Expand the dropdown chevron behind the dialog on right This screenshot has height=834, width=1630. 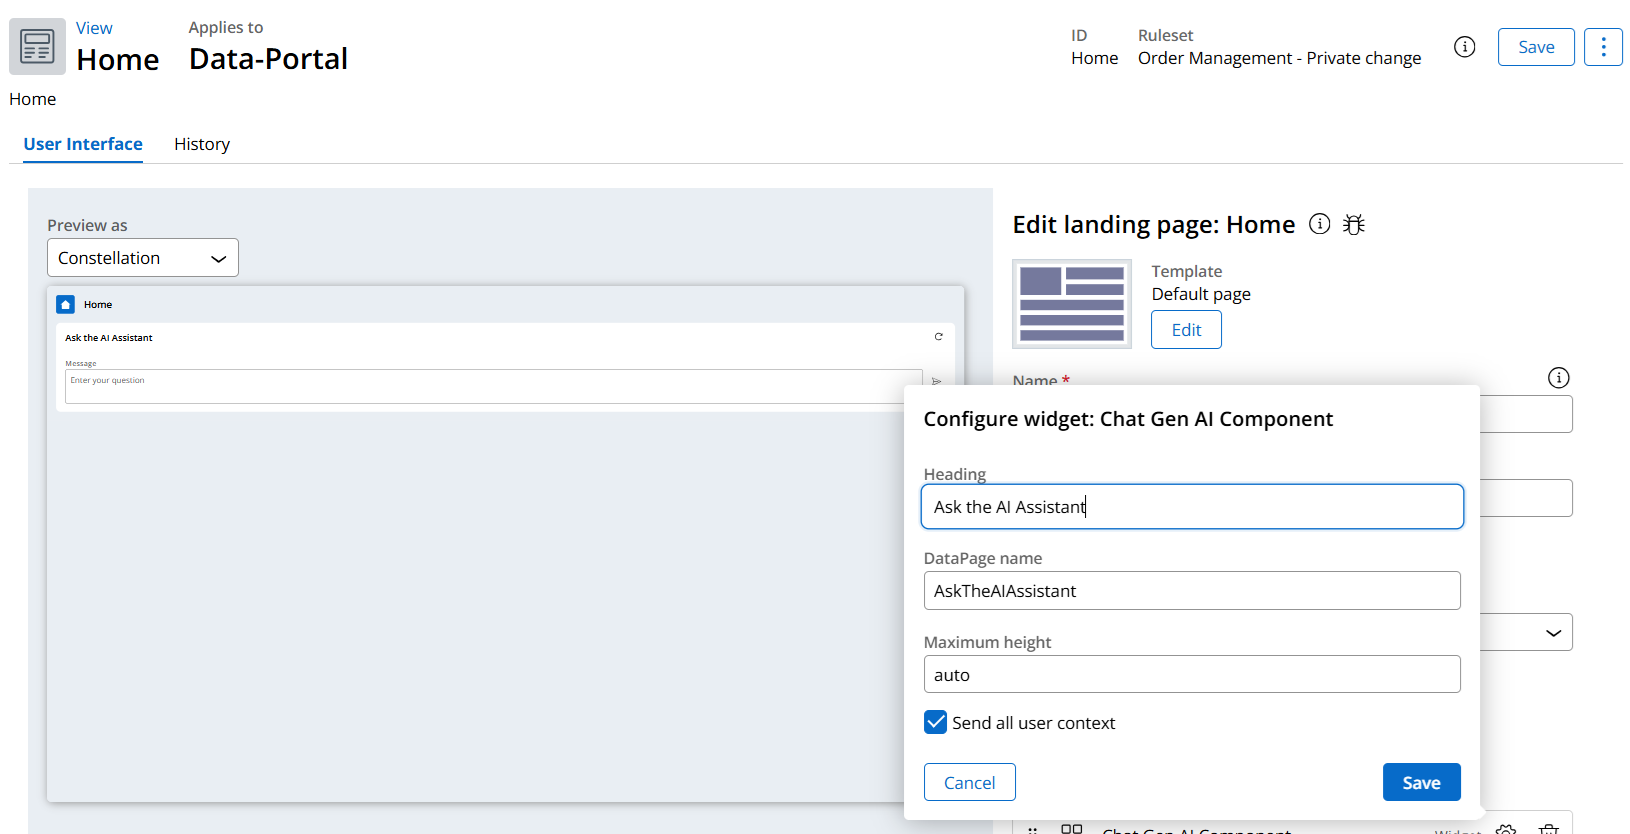point(1553,633)
